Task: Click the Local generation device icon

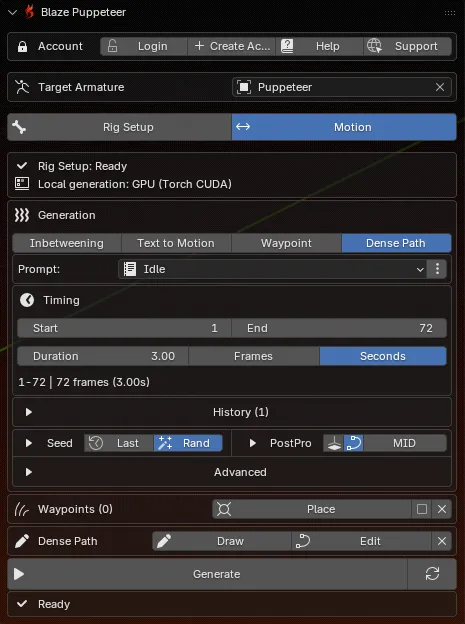Action: coord(22,183)
